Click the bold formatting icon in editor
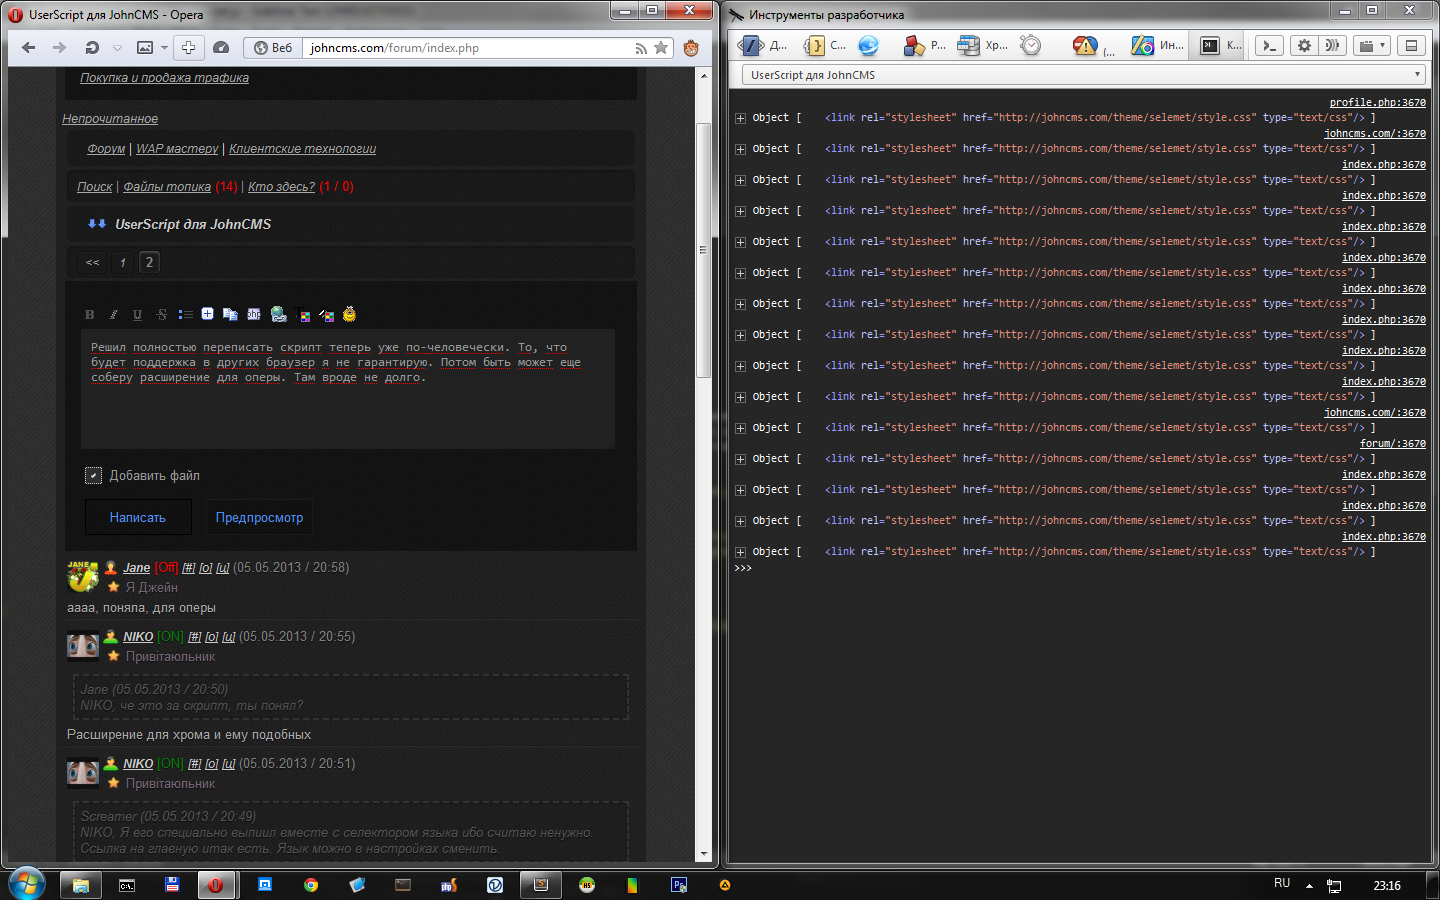 point(89,315)
